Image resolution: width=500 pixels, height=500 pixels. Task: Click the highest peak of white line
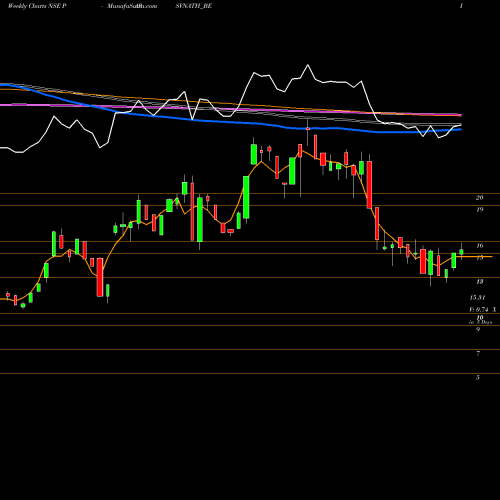pyautogui.click(x=307, y=65)
